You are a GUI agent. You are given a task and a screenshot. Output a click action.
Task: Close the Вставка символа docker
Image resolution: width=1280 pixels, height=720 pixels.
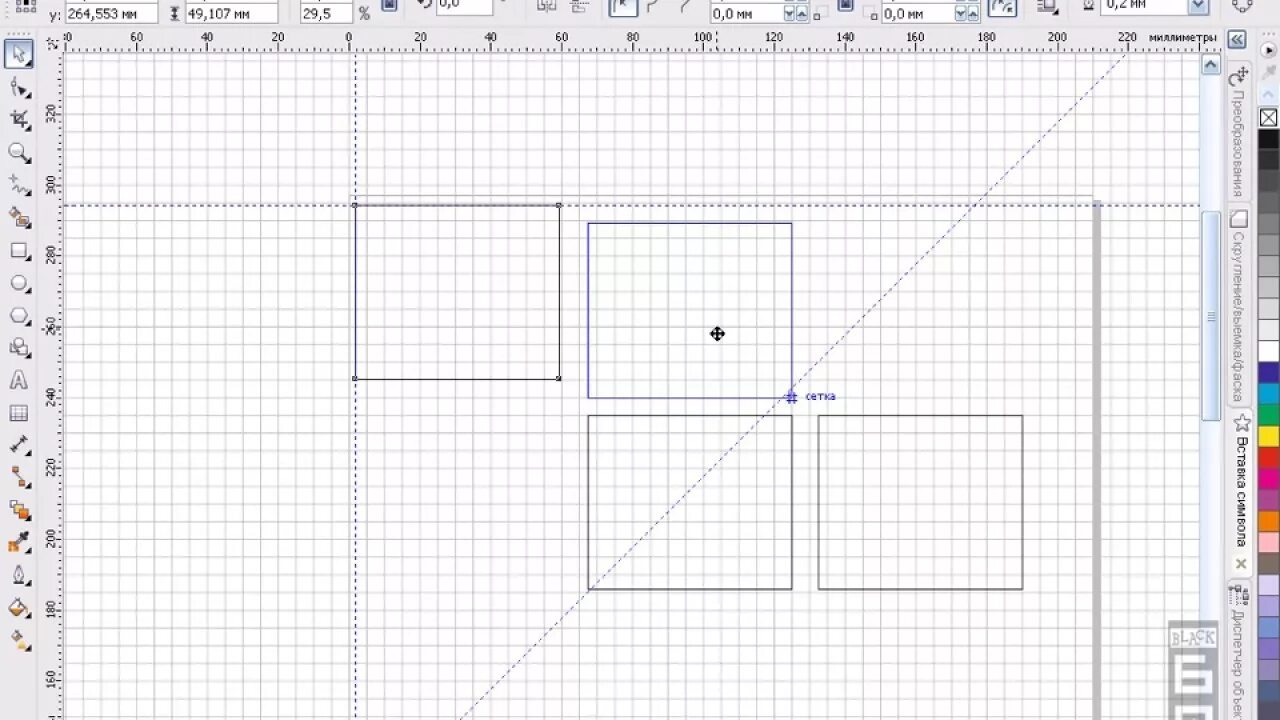(x=1241, y=564)
